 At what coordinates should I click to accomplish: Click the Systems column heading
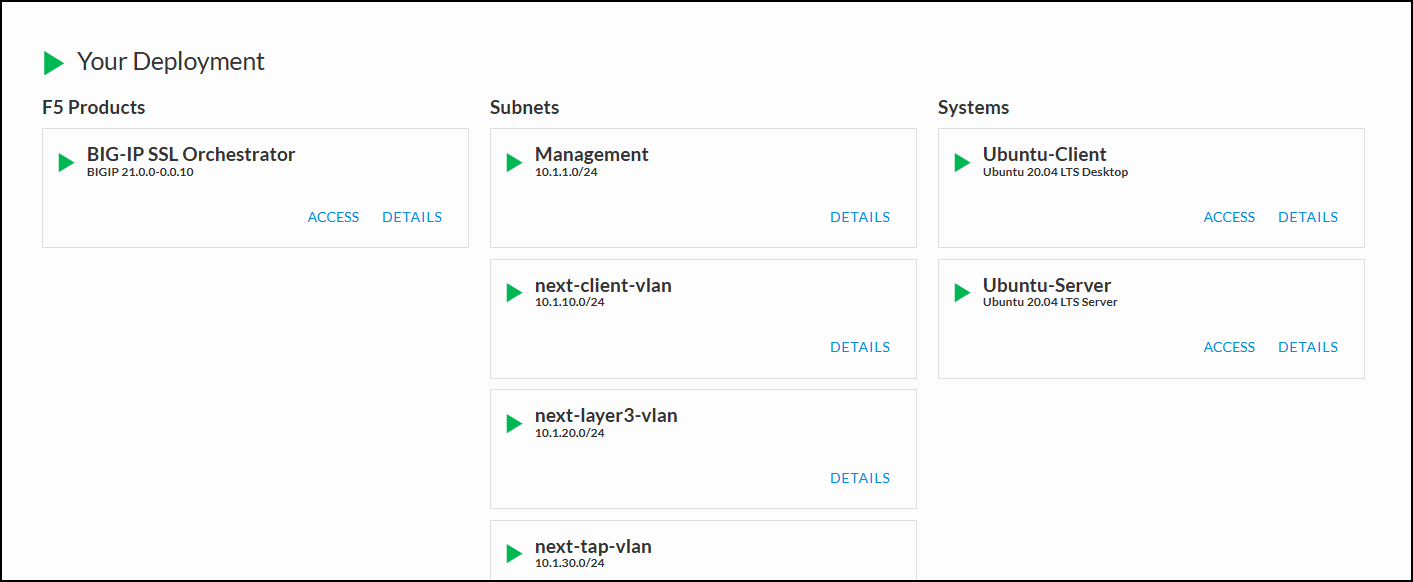pyautogui.click(x=974, y=107)
